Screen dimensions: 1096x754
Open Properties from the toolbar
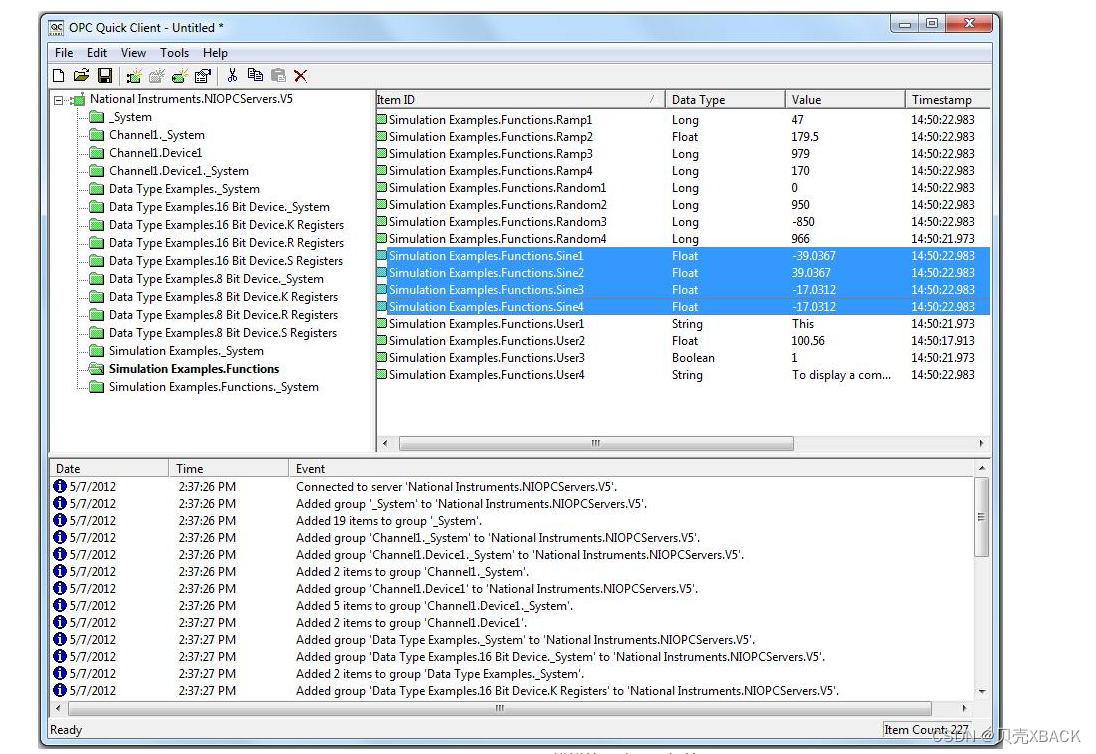pos(203,75)
